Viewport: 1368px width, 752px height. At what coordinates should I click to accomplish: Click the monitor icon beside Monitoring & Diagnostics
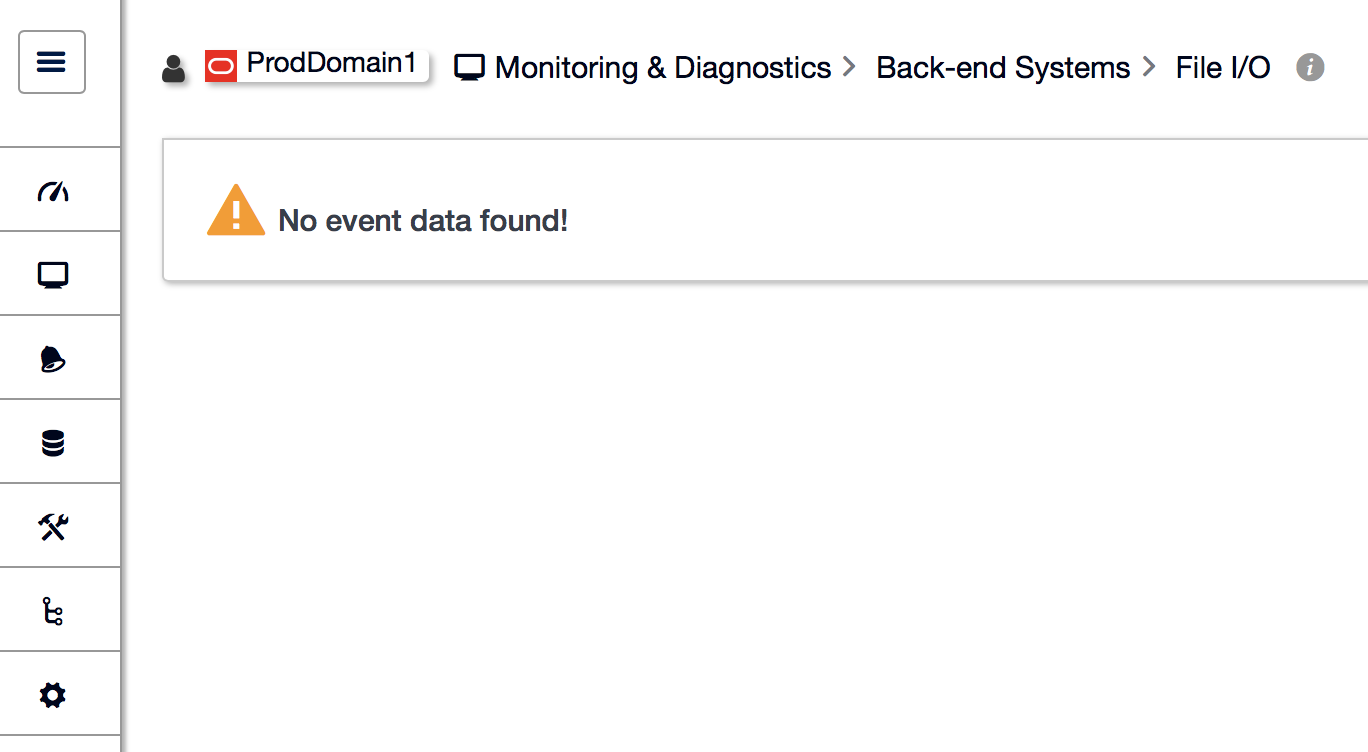pyautogui.click(x=469, y=68)
